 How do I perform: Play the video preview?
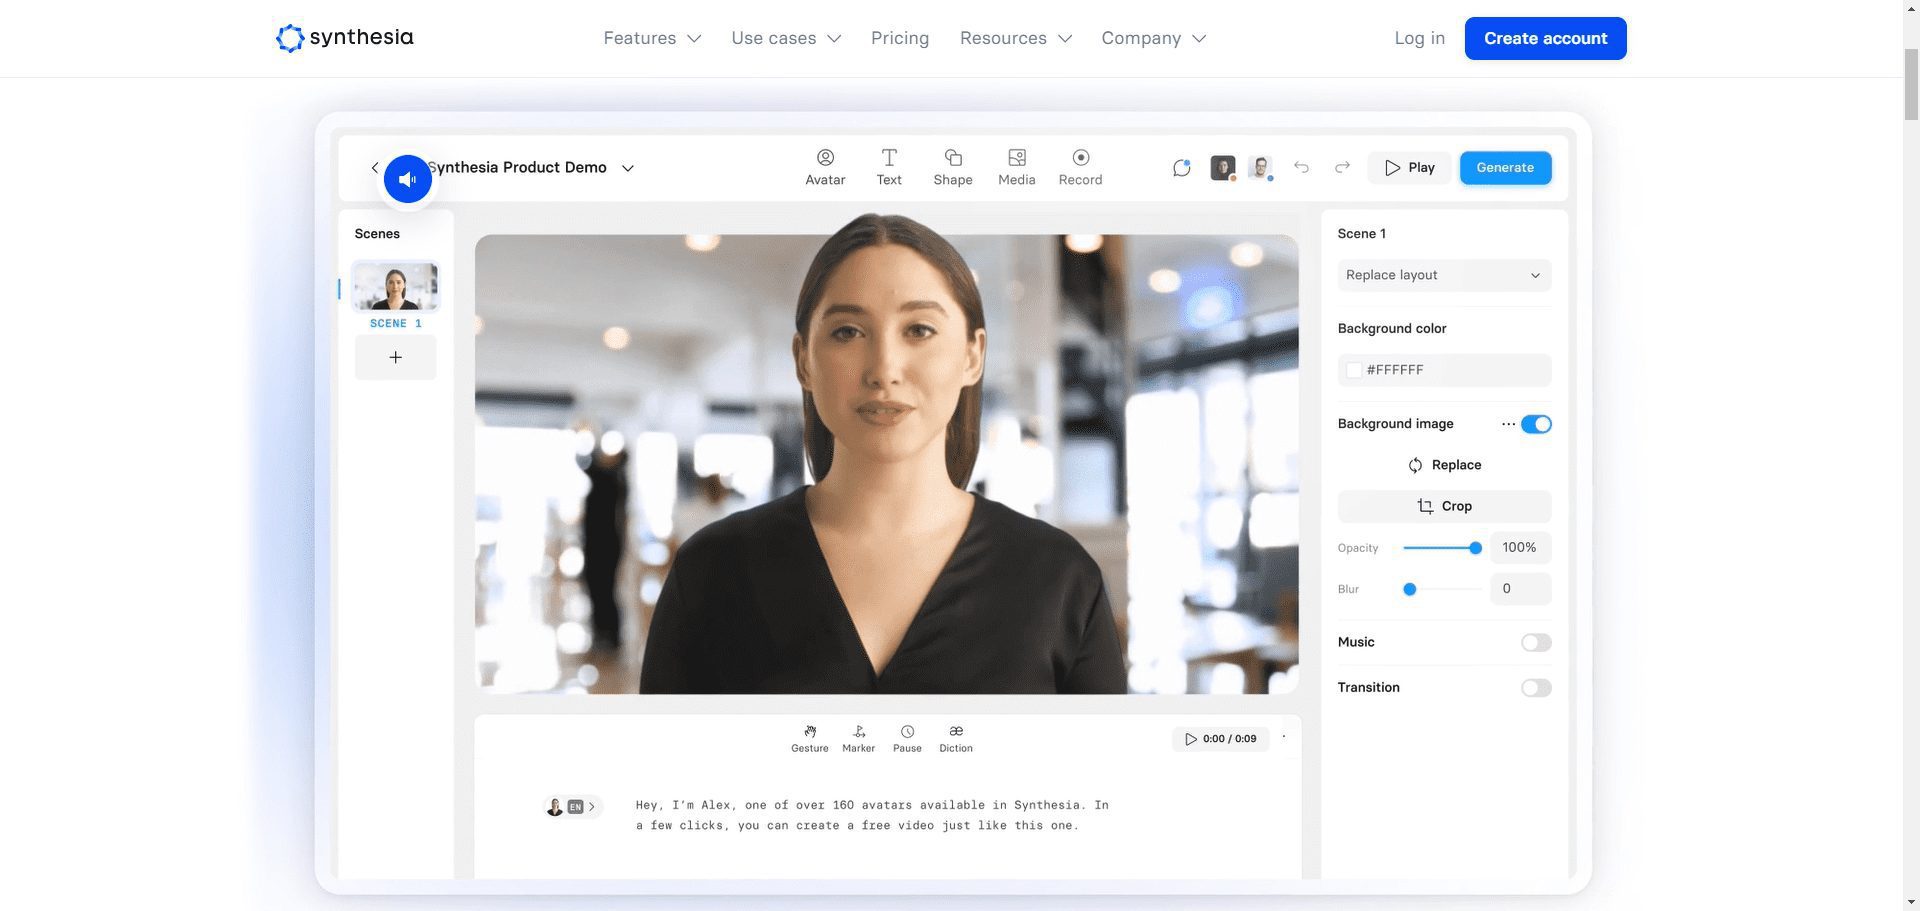[1409, 168]
